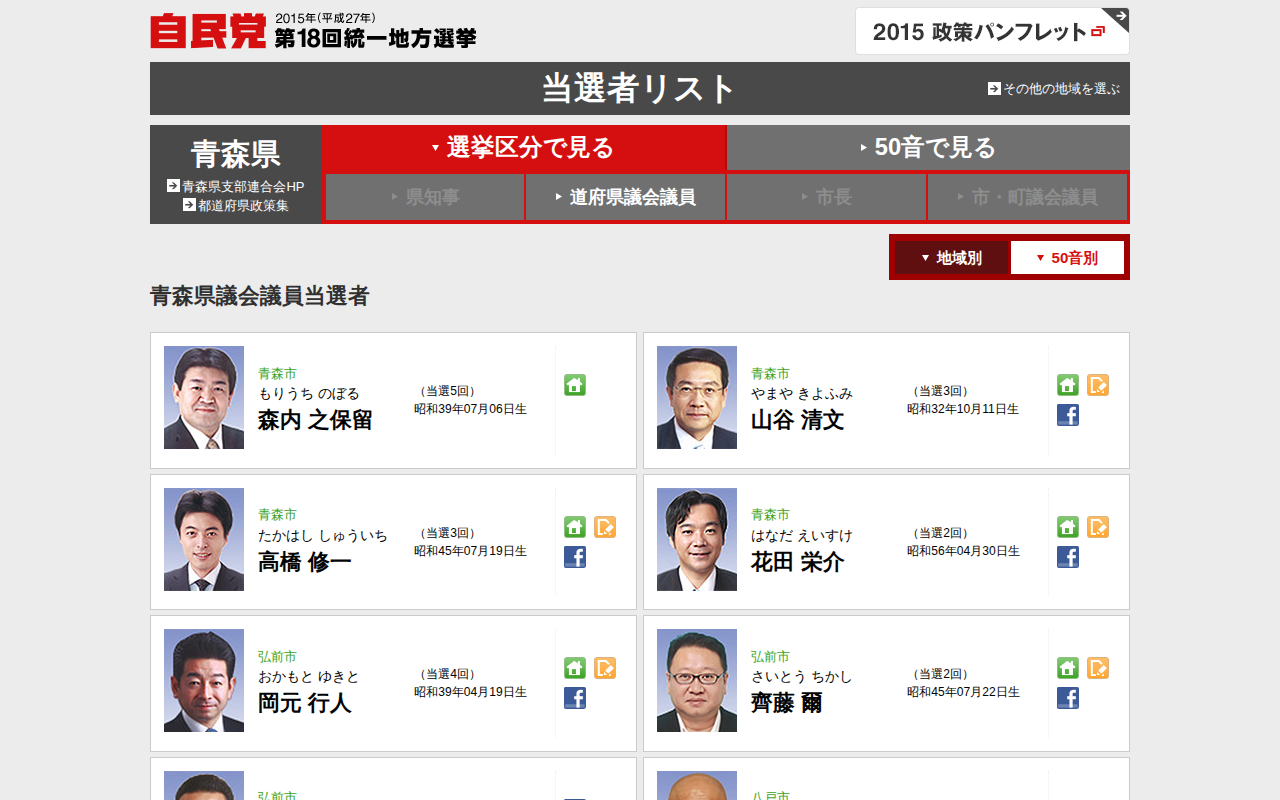Screen dimensions: 1280x800
Task: Click birthdate 昭和32年10月11日生
Action: click(x=963, y=409)
